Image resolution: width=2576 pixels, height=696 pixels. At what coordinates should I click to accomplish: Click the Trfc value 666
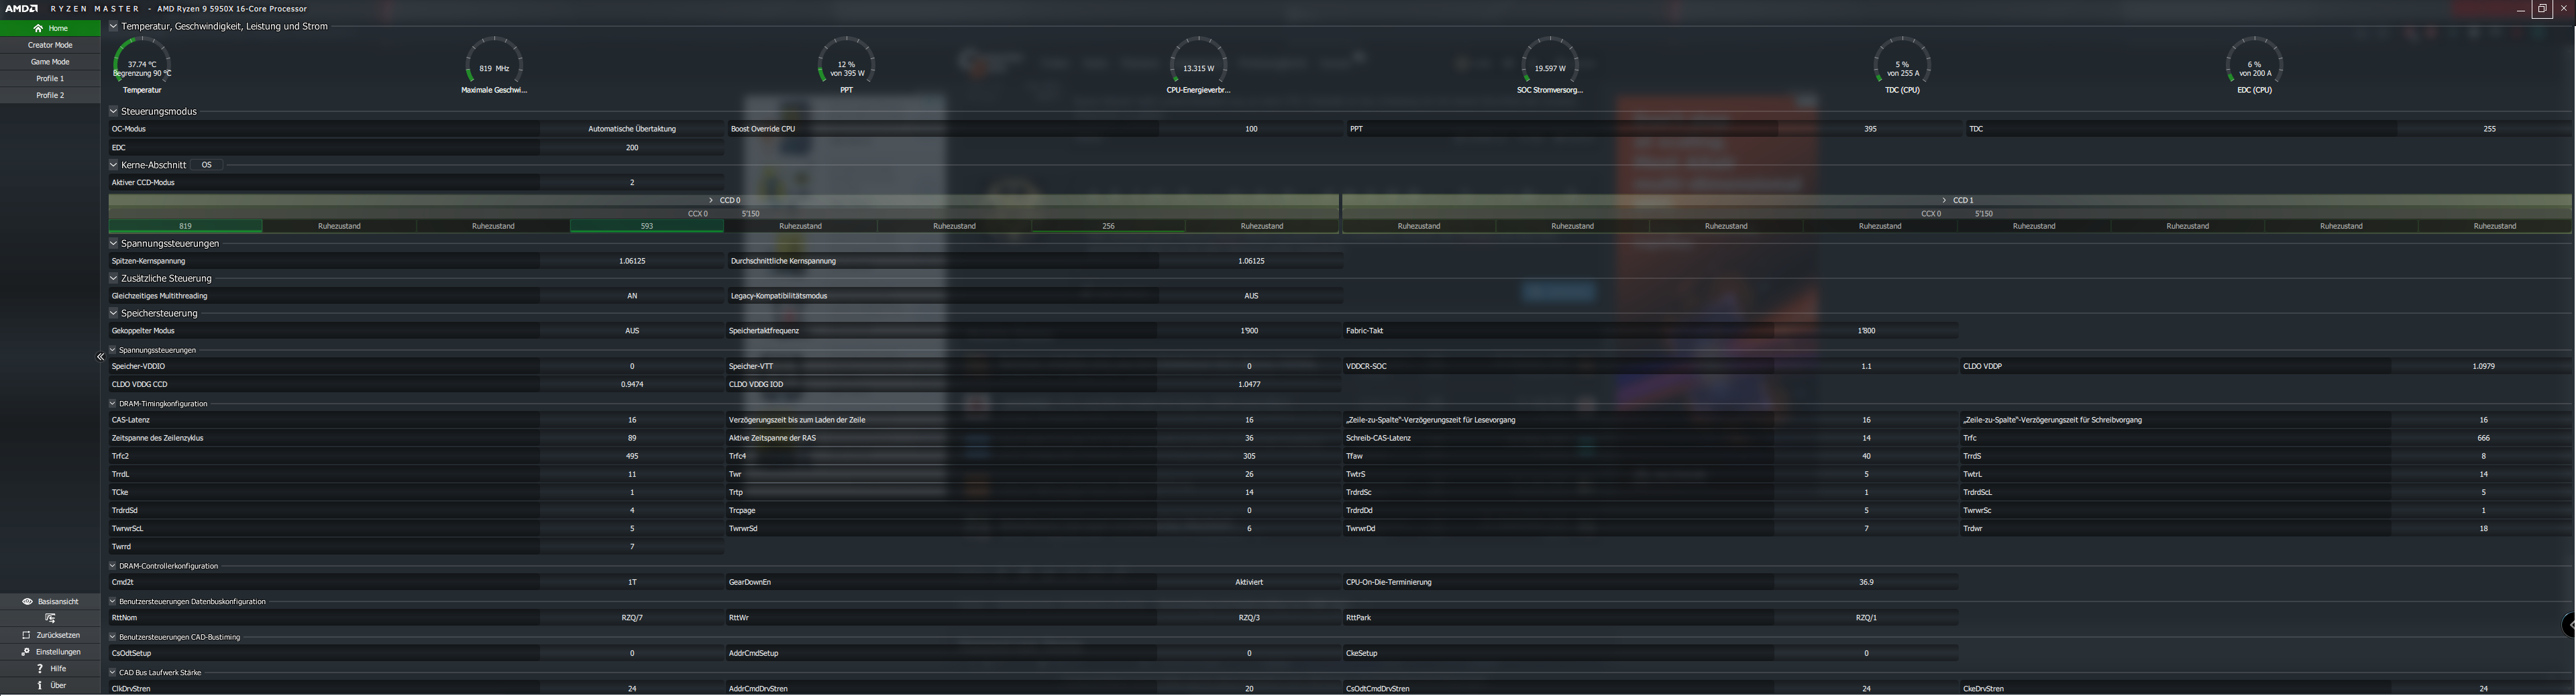[2483, 438]
